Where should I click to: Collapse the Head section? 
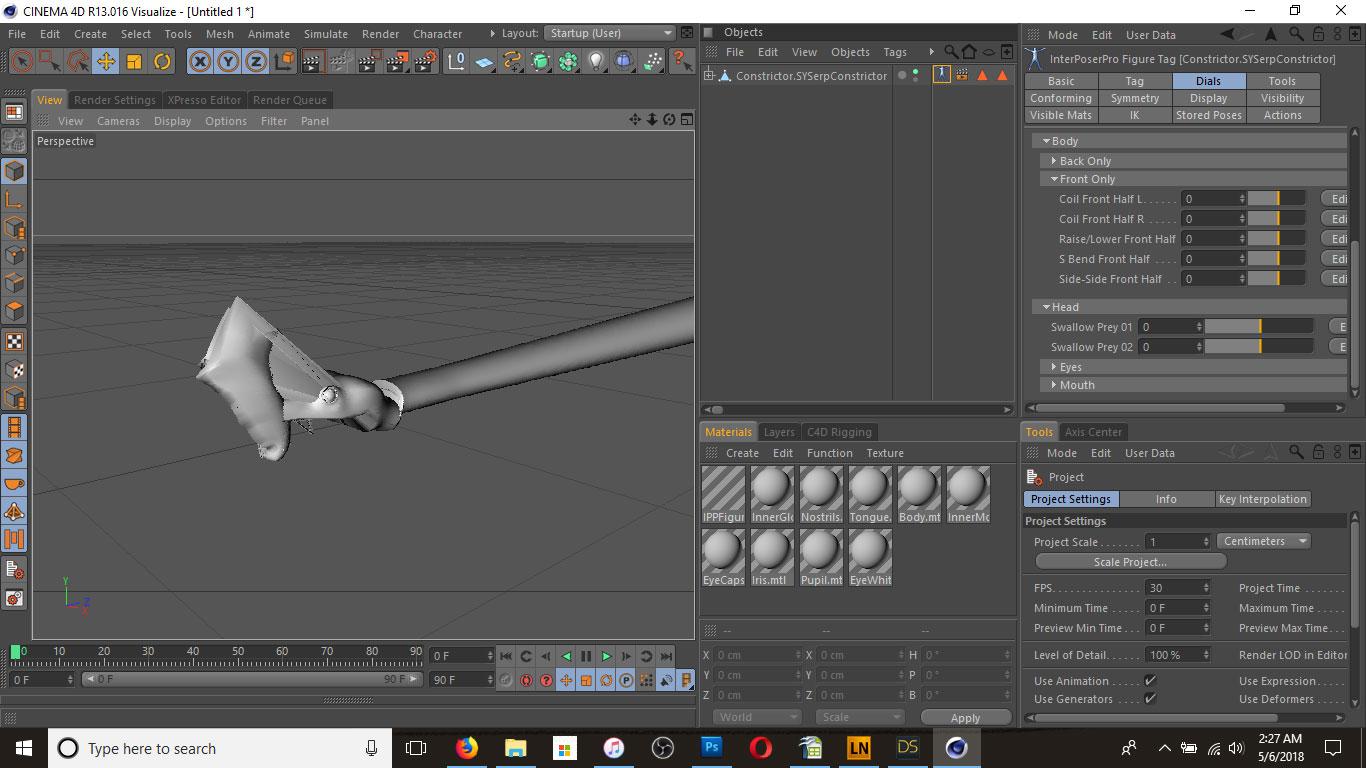click(x=1046, y=307)
